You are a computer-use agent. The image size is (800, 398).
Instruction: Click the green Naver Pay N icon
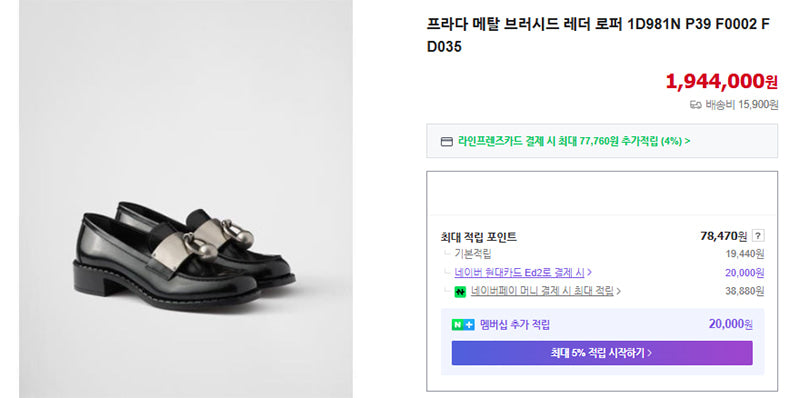tap(460, 292)
